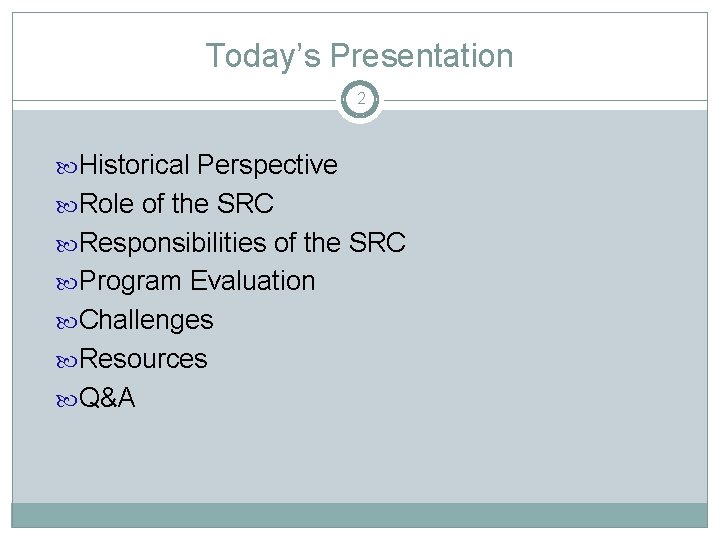Screen dimensions: 720x540
Task: Select Responsibilities of the SRC text
Action: point(242,243)
